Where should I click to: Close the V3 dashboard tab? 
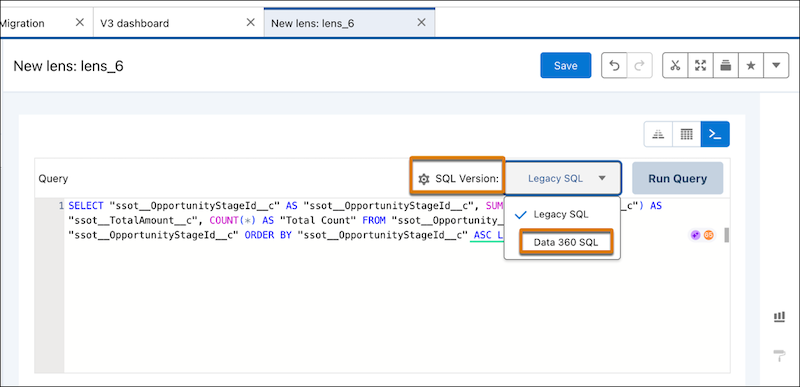(251, 23)
